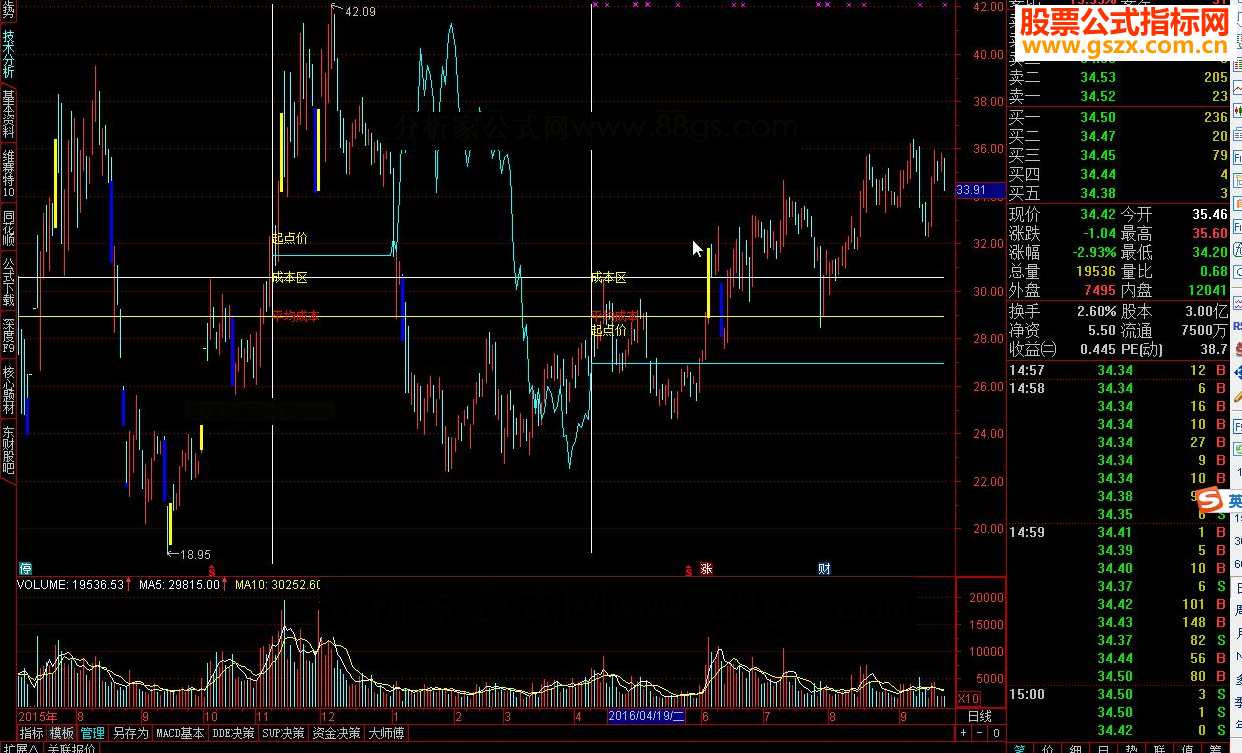Zoom in with the plus button

[x=964, y=733]
